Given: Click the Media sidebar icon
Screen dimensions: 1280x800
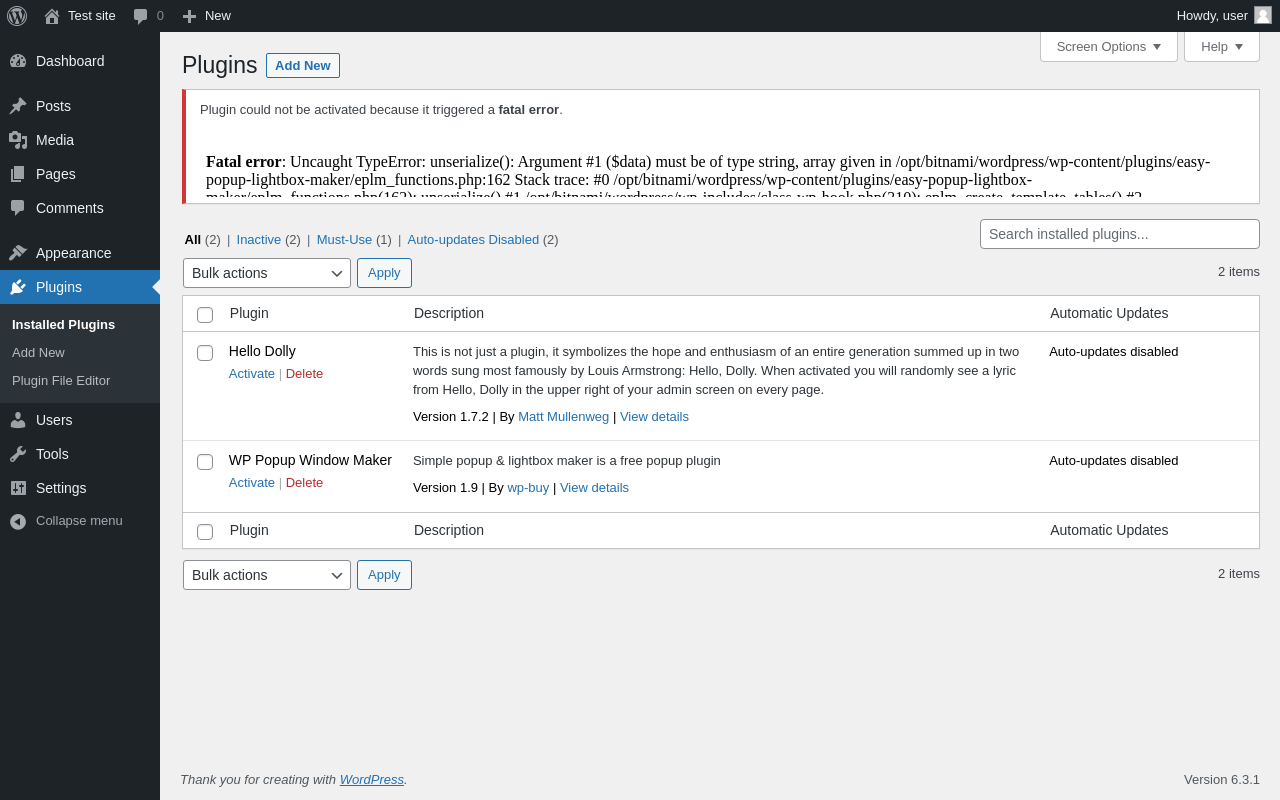Looking at the screenshot, I should point(18,140).
